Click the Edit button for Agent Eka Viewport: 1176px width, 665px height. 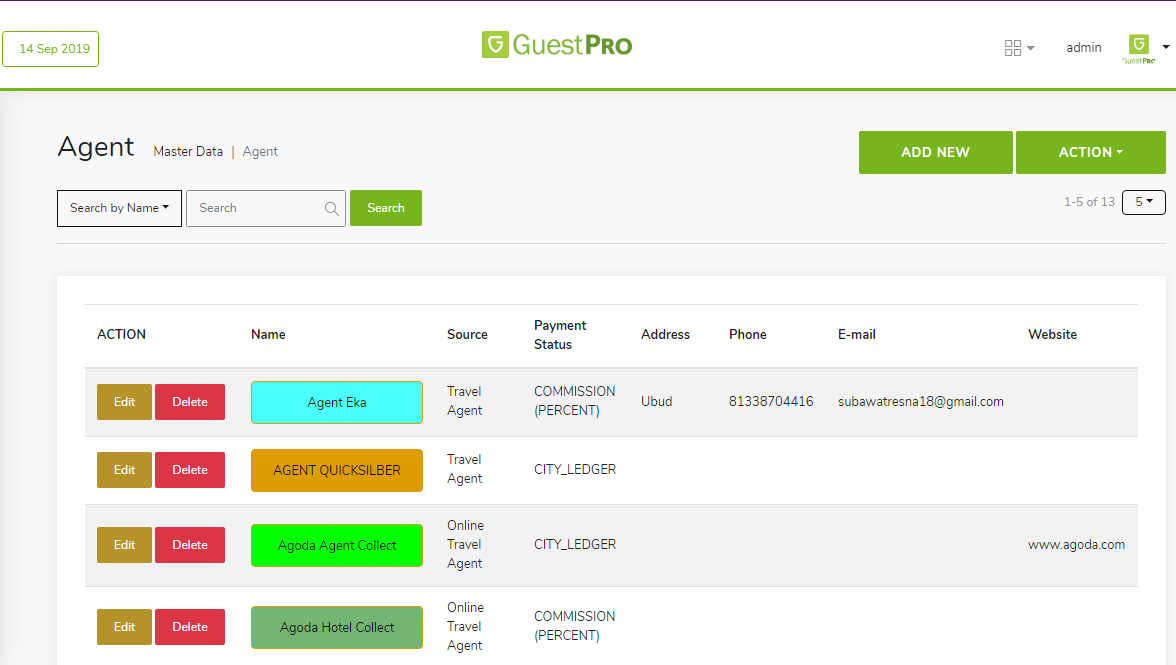coord(124,401)
